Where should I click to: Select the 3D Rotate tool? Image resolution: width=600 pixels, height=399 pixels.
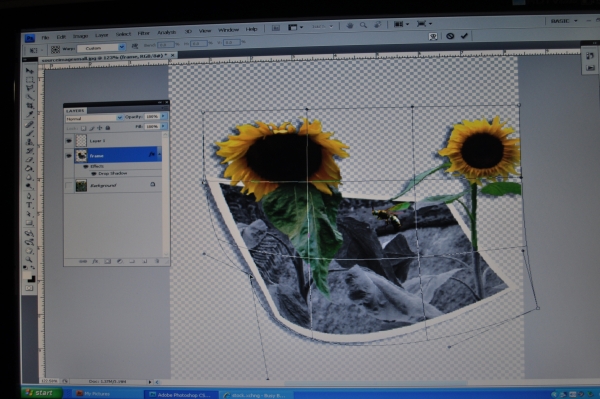point(29,233)
